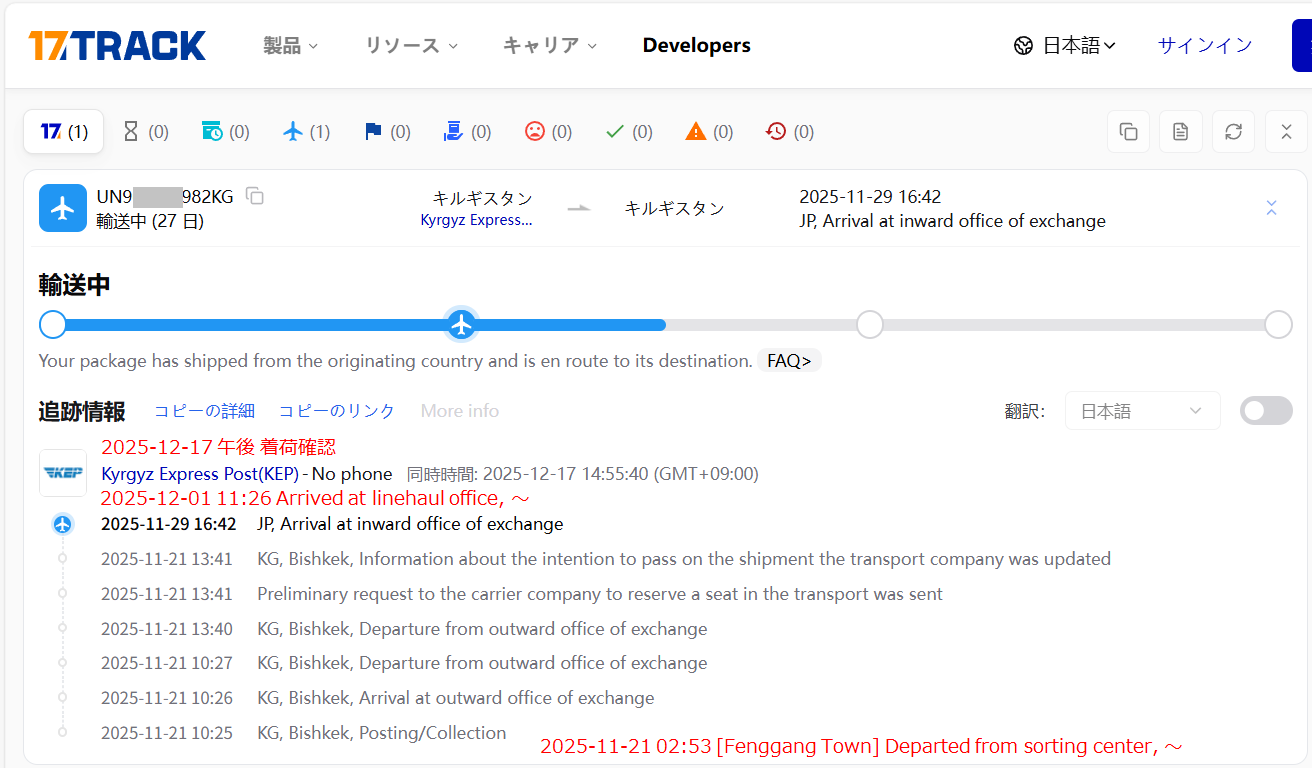Click コピーの詳細 link
The height and width of the screenshot is (768, 1312).
(x=204, y=411)
